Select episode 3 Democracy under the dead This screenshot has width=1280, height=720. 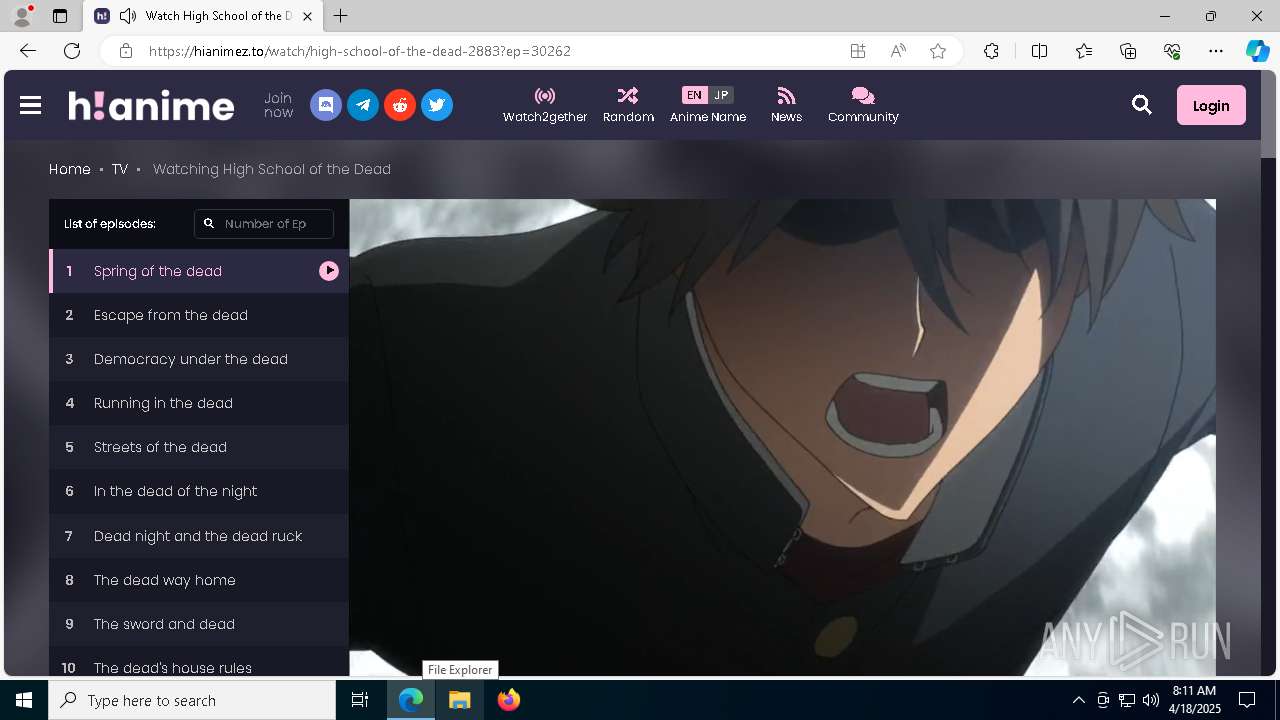(x=199, y=359)
